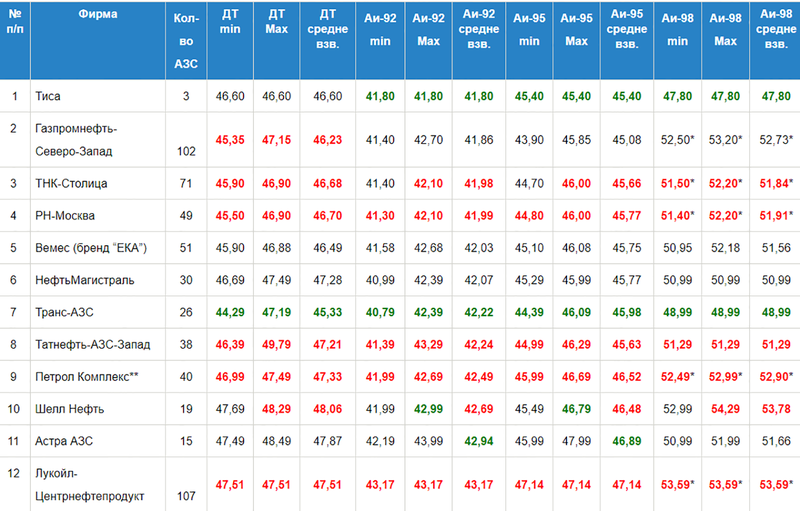800x511 pixels.
Task: Select firm name 'Лукойл-Центрнефтепродукт'
Action: click(90, 484)
